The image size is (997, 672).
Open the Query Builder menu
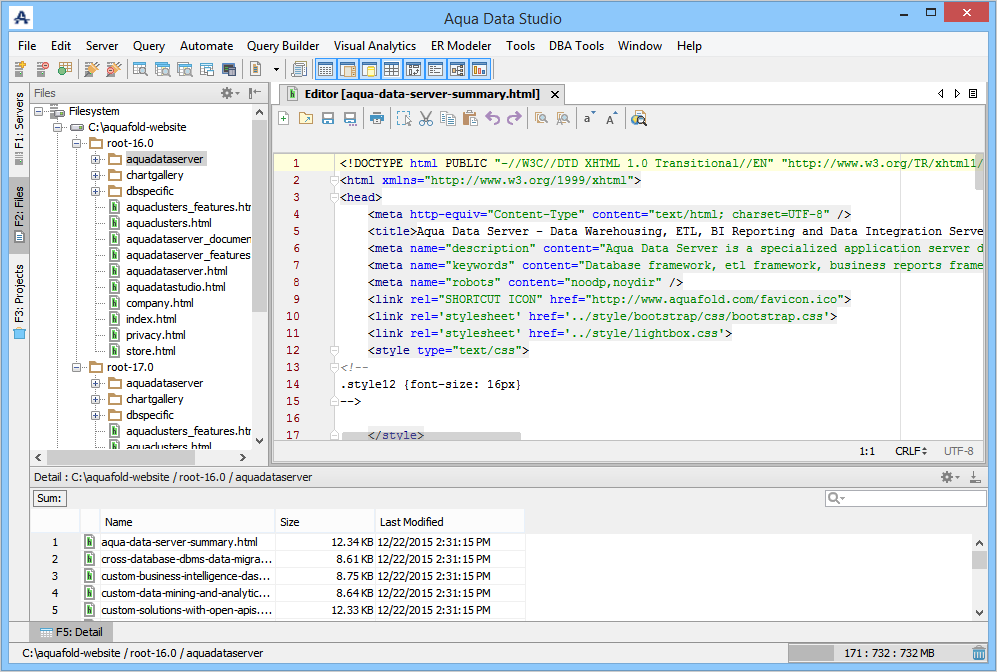pos(283,46)
